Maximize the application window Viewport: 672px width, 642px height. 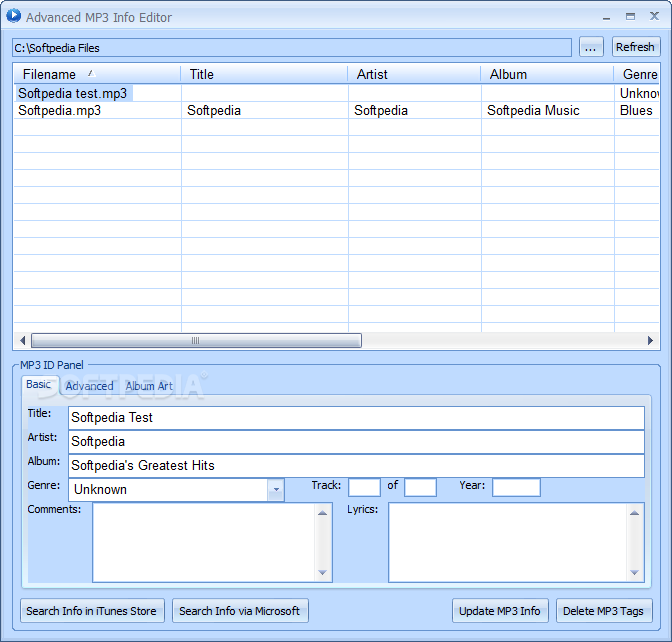click(x=630, y=17)
